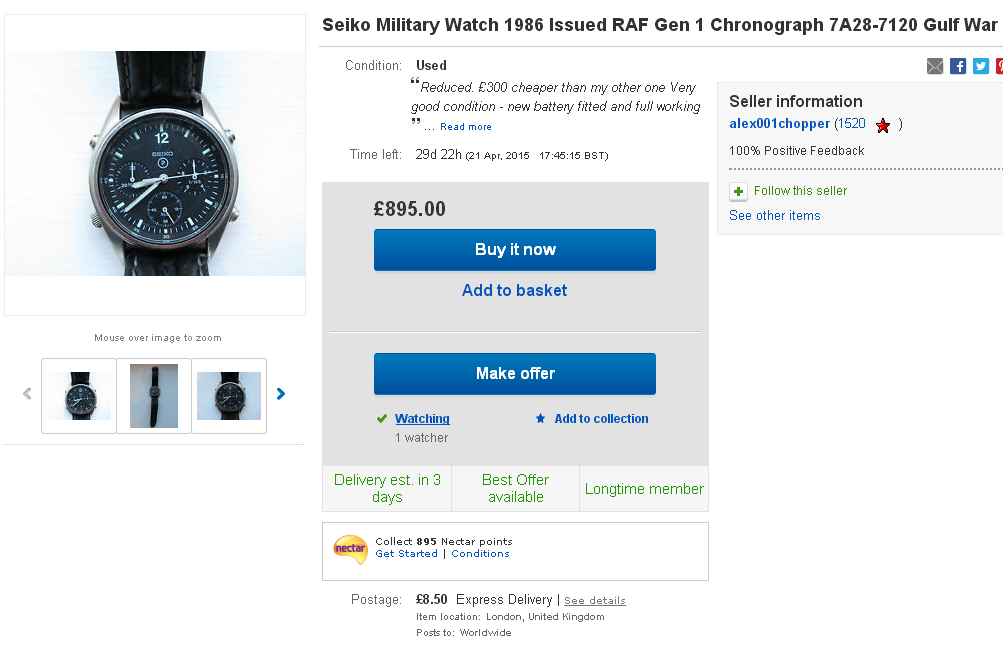1003x649 pixels.
Task: Show next thumbnail images arrow
Action: coord(281,394)
